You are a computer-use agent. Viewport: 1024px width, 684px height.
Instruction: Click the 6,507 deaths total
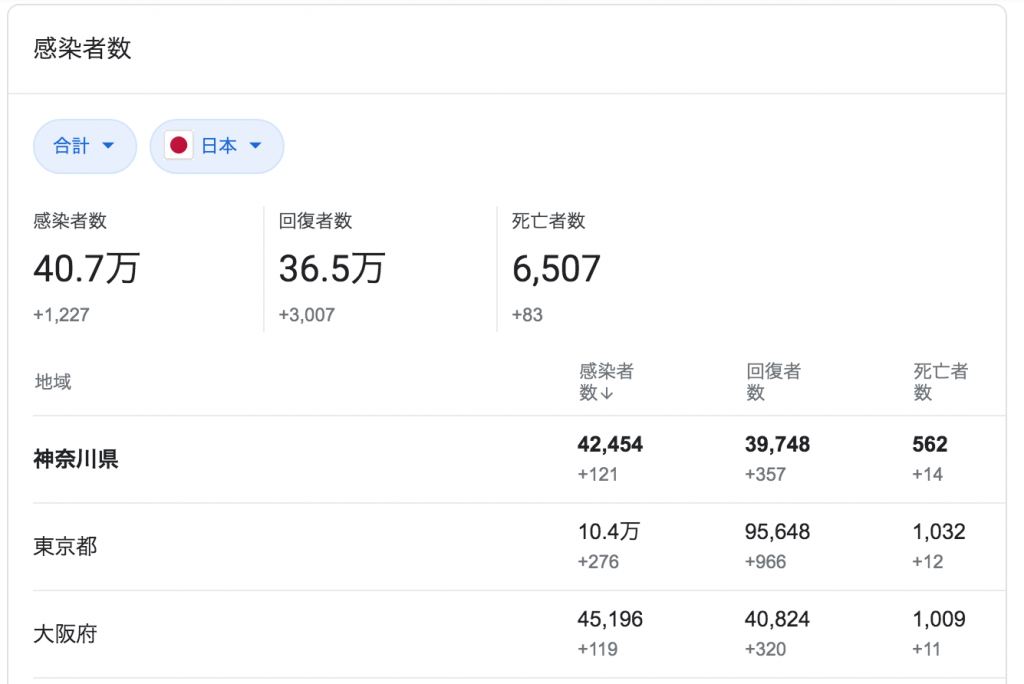pos(556,269)
